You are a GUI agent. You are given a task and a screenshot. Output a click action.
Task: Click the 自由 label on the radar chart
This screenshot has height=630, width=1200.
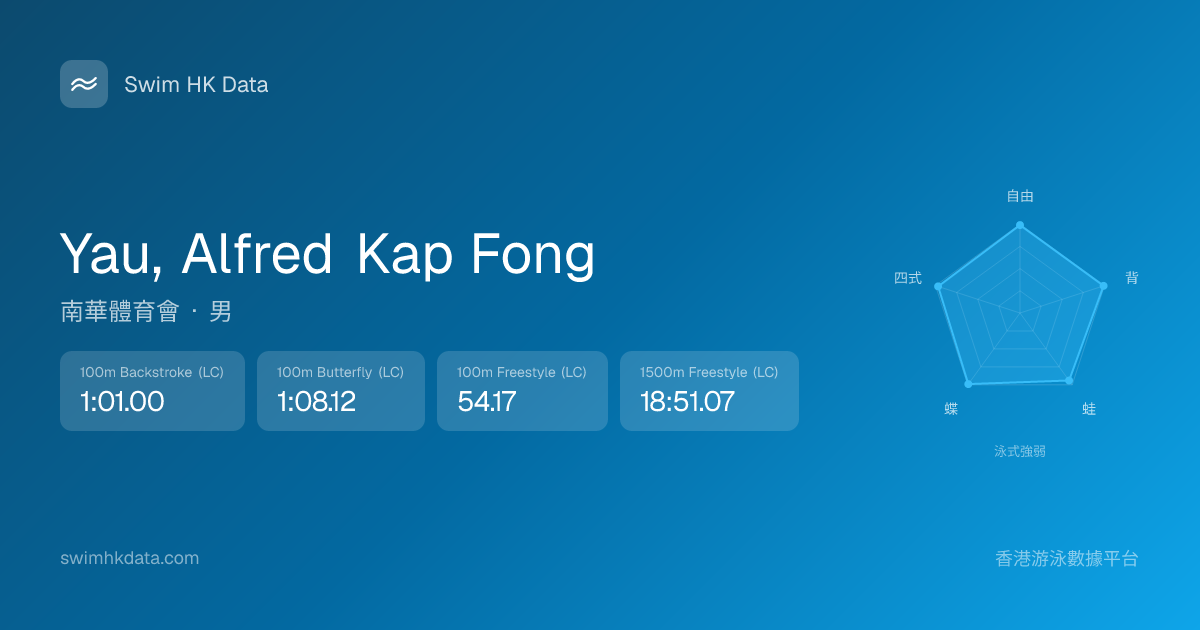[1020, 197]
